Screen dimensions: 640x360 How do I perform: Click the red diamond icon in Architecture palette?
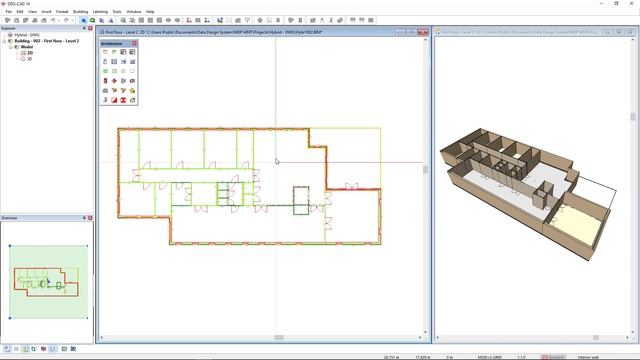point(114,81)
